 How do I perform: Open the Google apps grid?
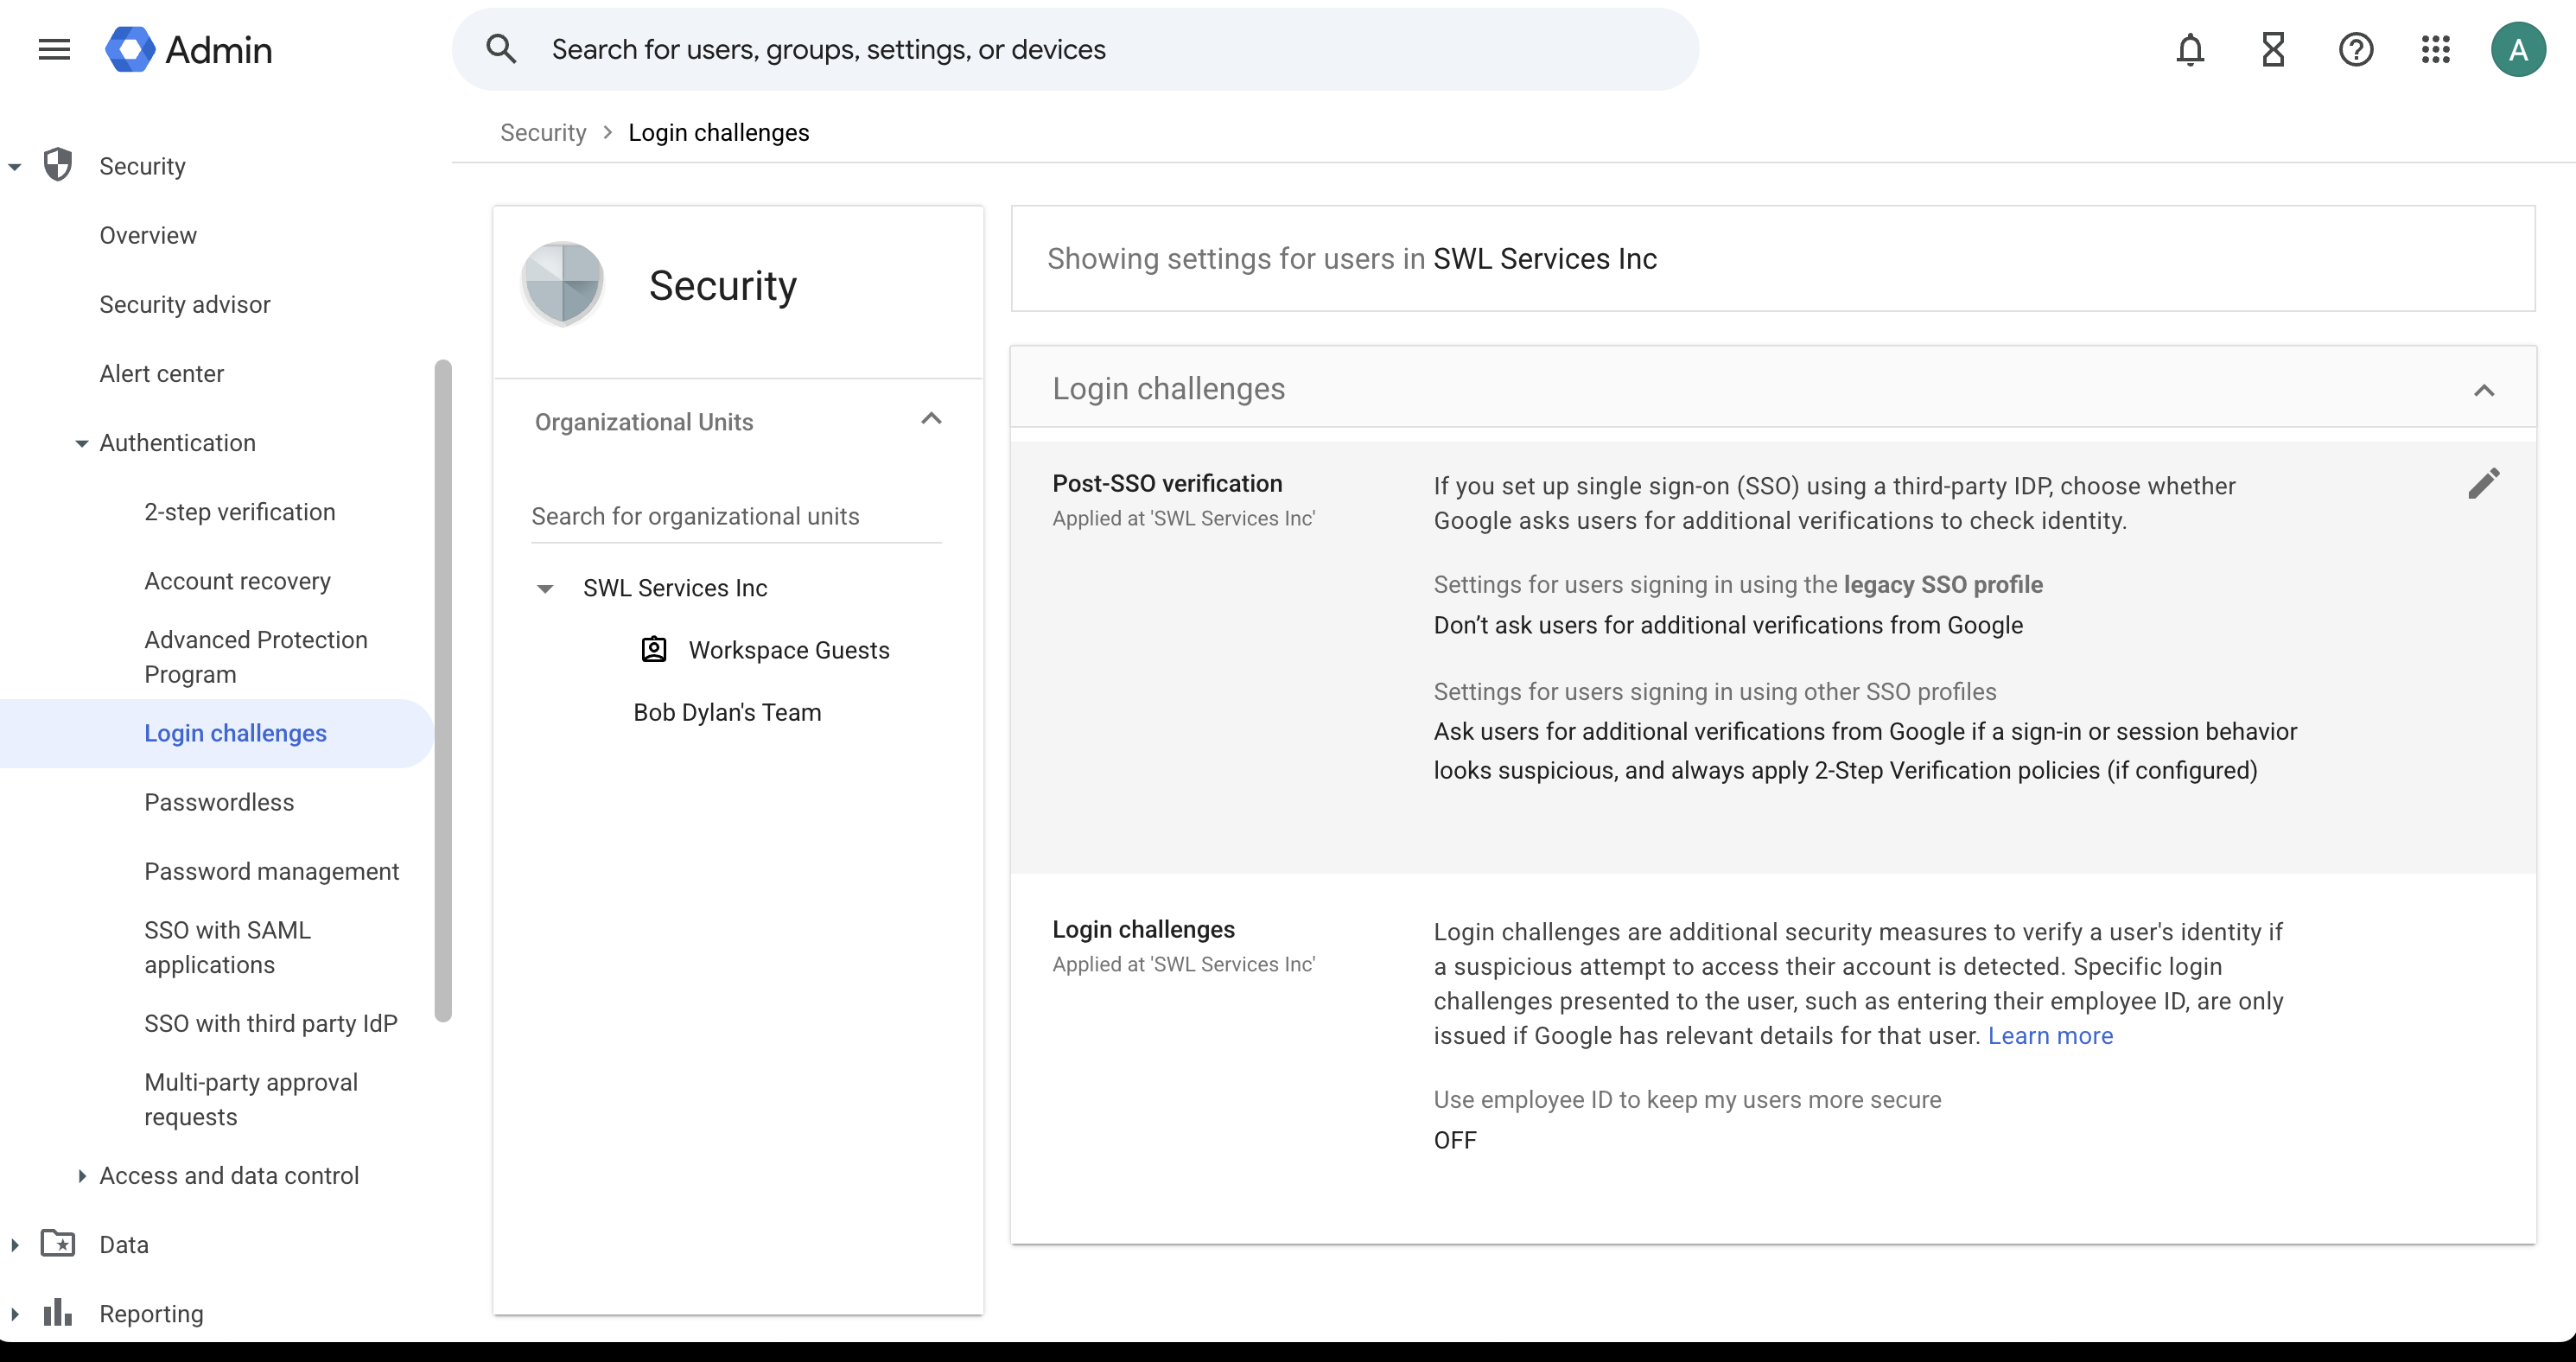coord(2436,49)
